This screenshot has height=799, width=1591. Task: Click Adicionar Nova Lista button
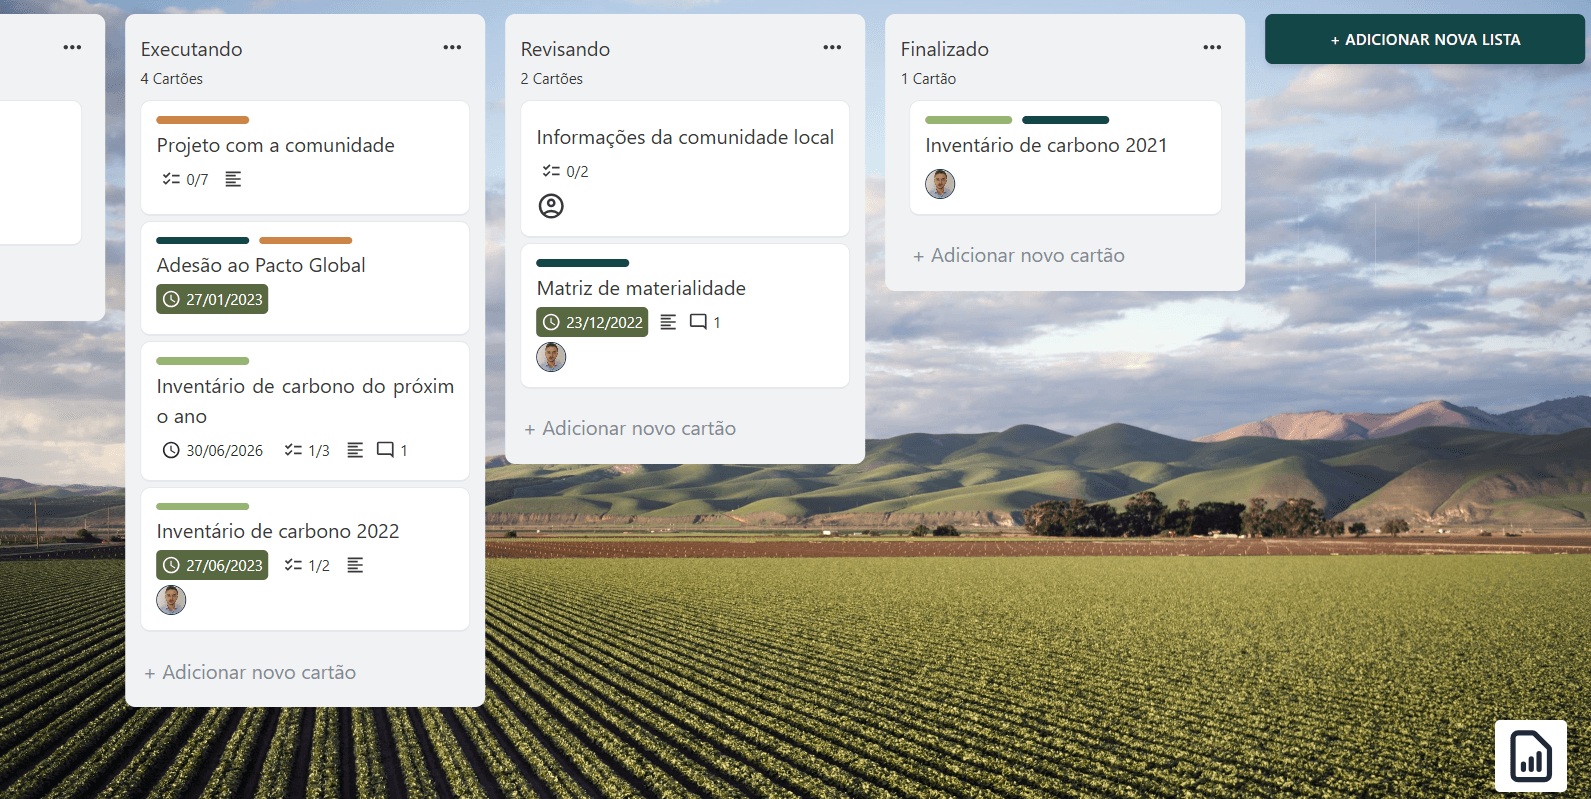click(x=1425, y=39)
